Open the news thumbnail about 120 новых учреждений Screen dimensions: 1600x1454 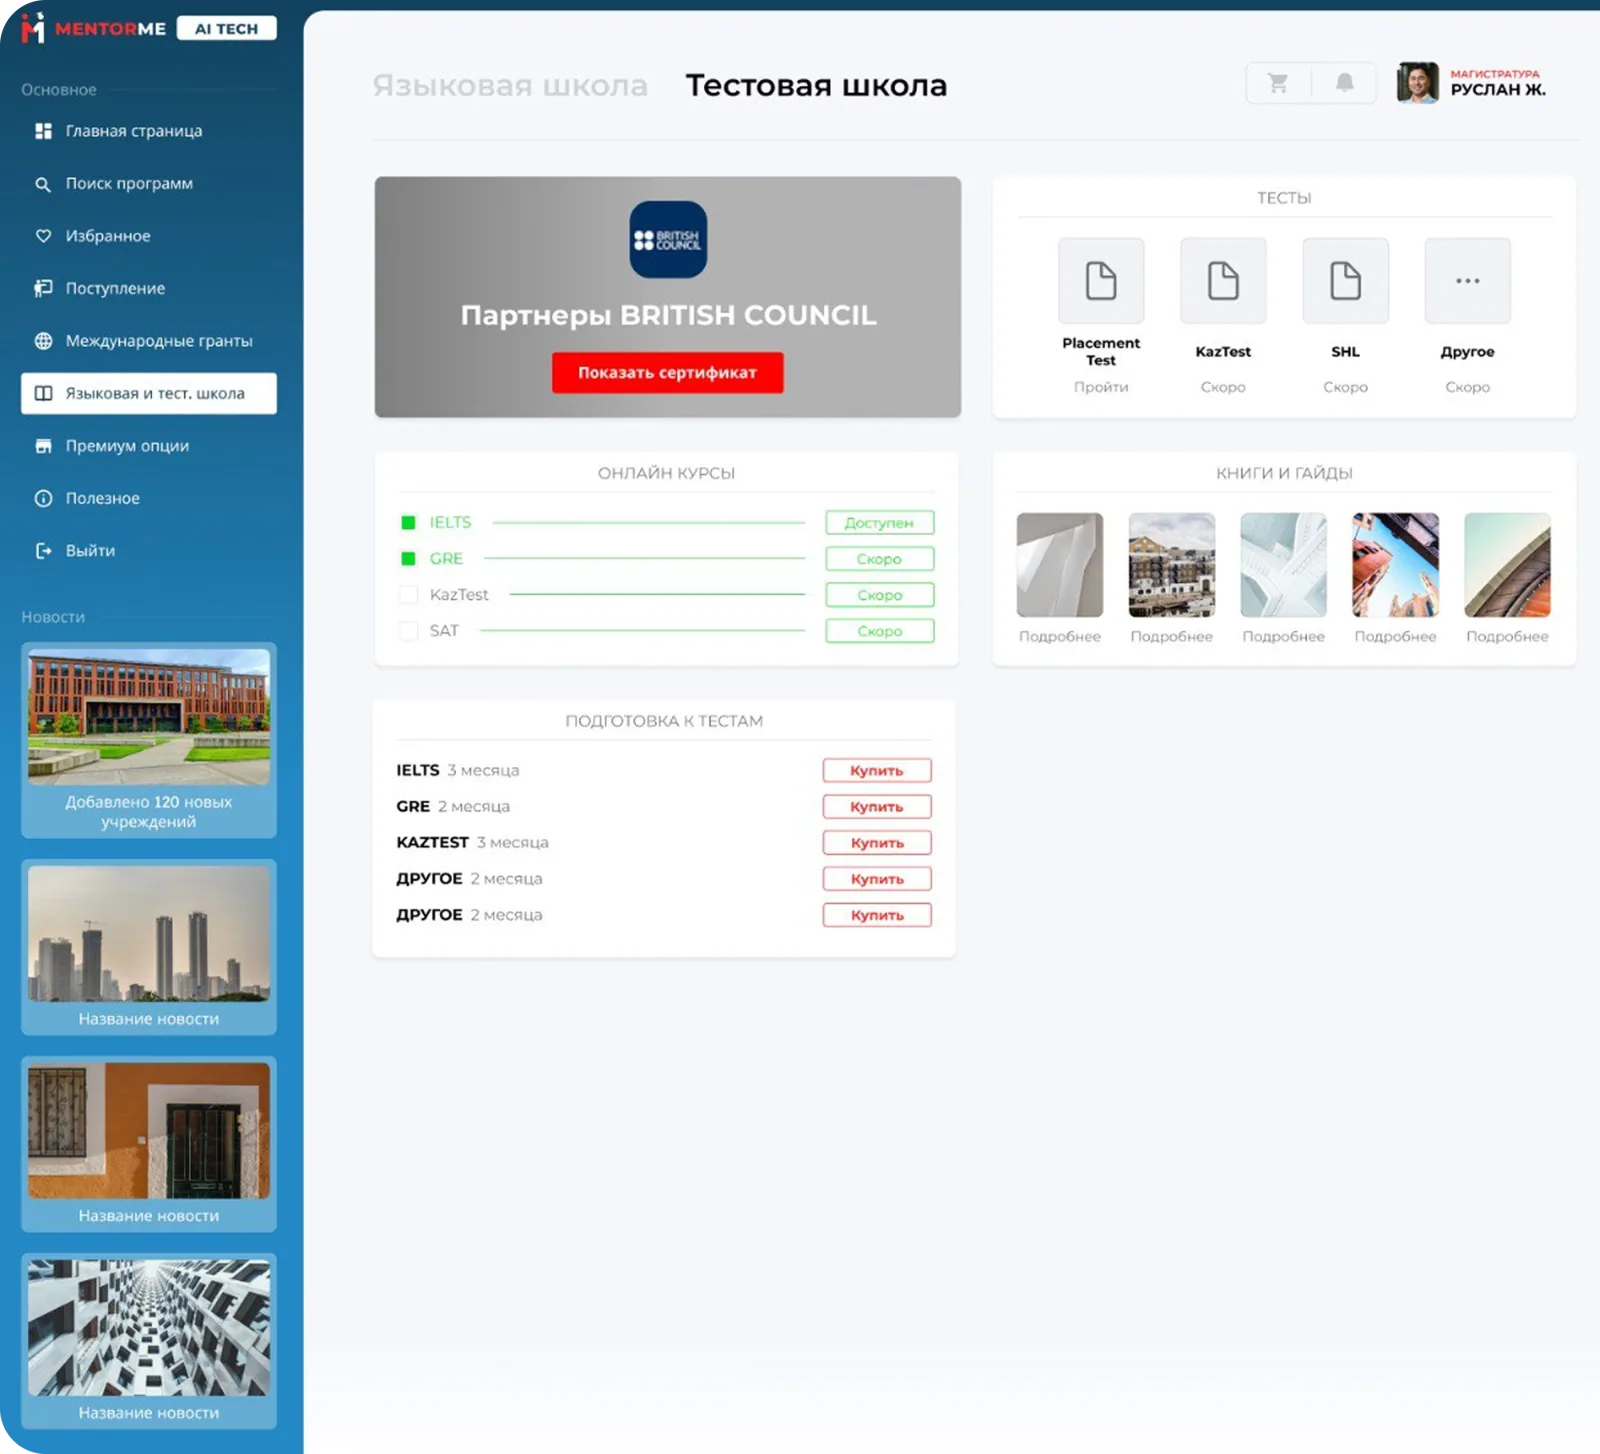point(149,716)
